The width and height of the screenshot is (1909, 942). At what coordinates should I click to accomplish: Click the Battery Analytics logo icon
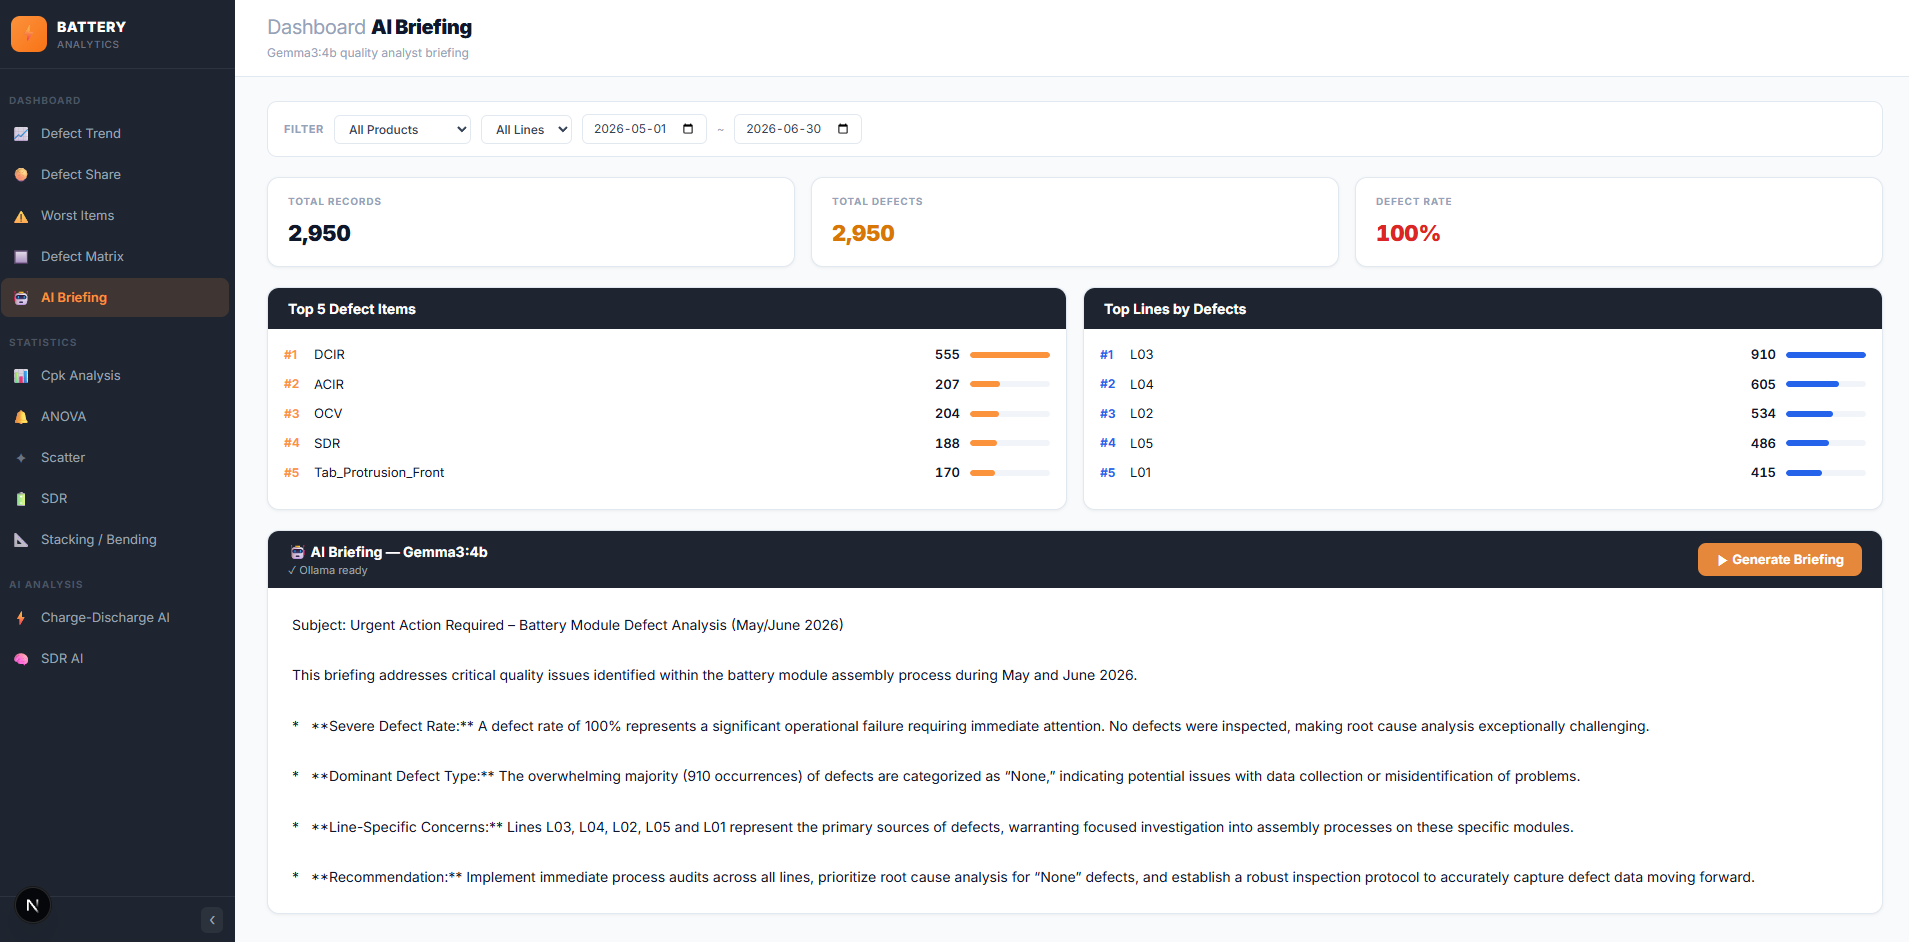pos(28,34)
